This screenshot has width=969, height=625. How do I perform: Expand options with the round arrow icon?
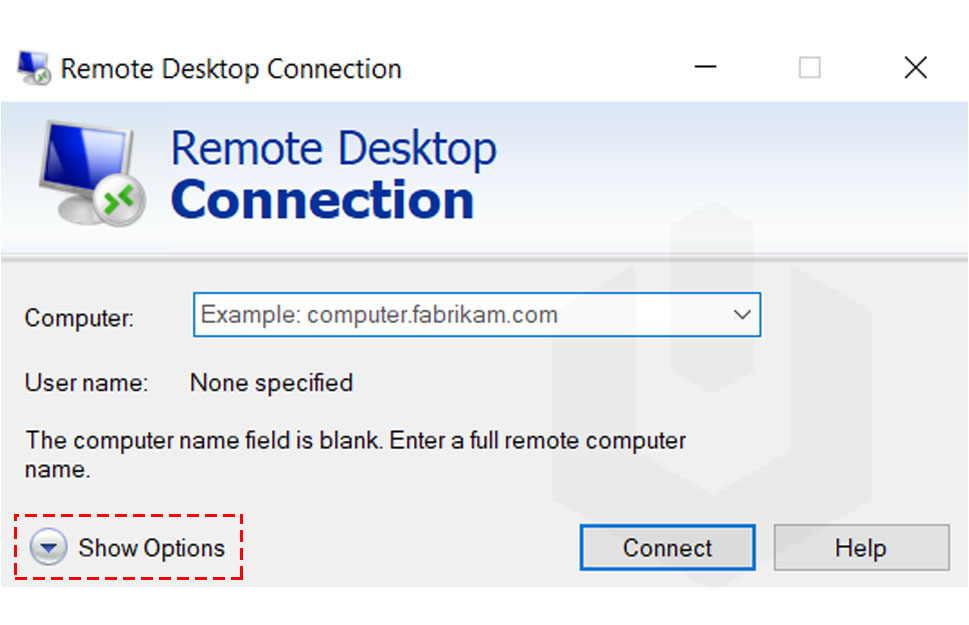click(48, 547)
